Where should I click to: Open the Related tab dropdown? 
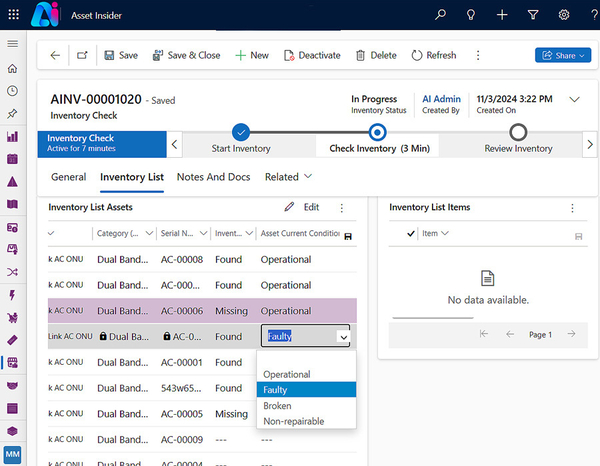click(x=289, y=177)
